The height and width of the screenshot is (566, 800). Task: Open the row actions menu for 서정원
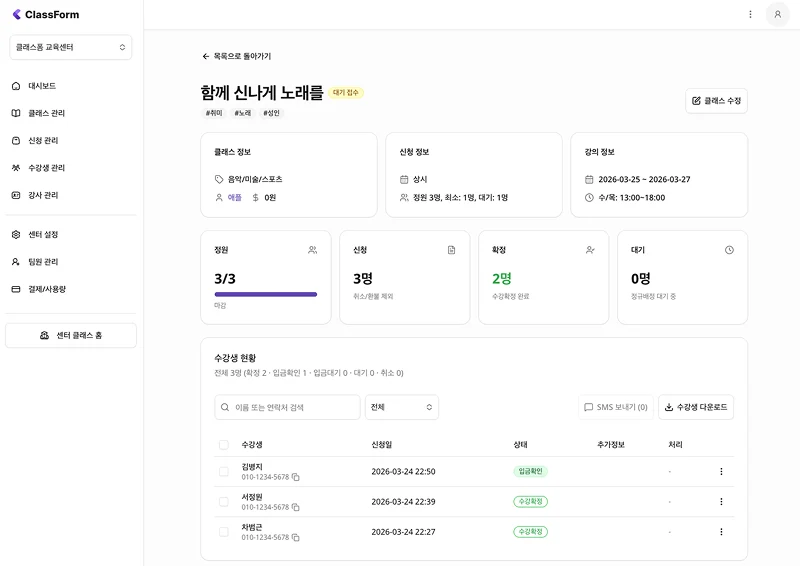pos(721,502)
